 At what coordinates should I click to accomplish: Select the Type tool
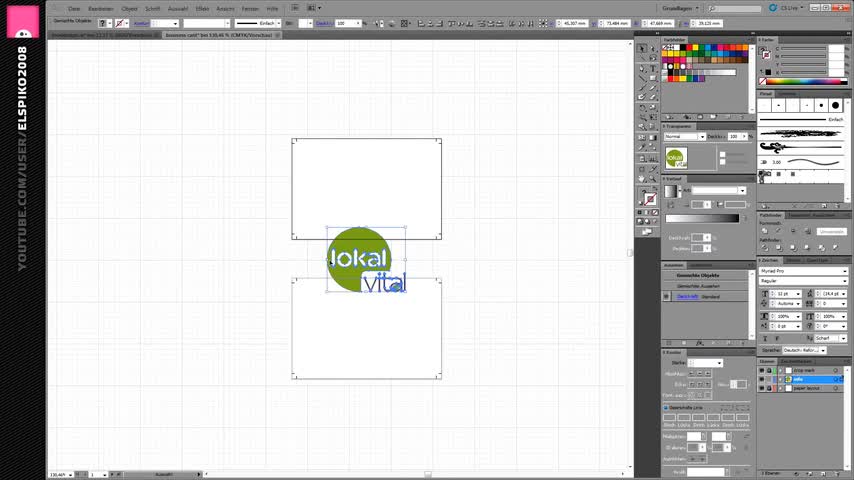coord(652,69)
